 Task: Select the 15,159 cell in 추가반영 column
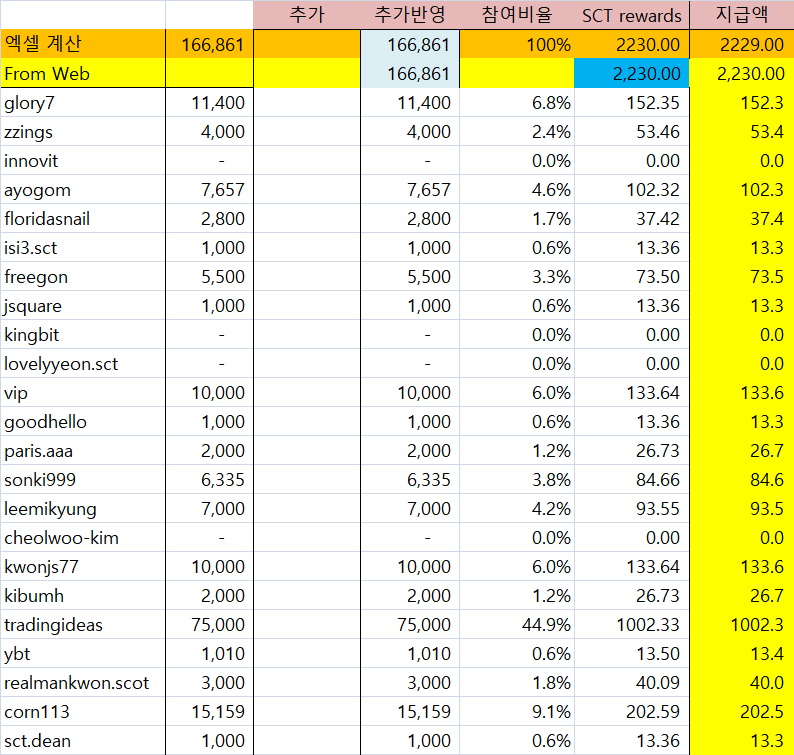coord(410,712)
